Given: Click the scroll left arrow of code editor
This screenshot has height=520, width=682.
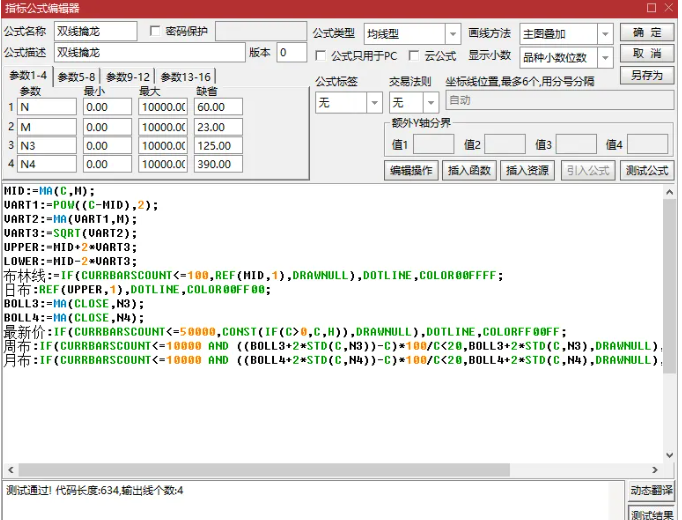Looking at the screenshot, I should (11, 470).
